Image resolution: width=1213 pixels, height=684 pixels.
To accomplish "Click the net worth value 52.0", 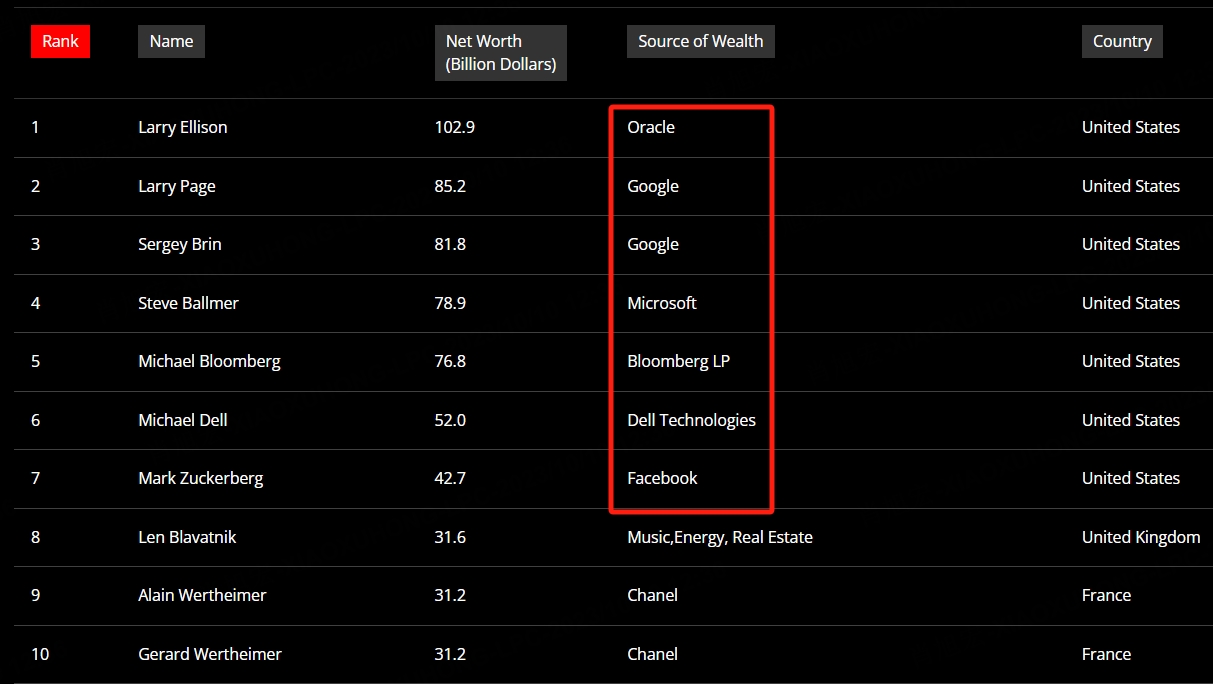I will (450, 420).
